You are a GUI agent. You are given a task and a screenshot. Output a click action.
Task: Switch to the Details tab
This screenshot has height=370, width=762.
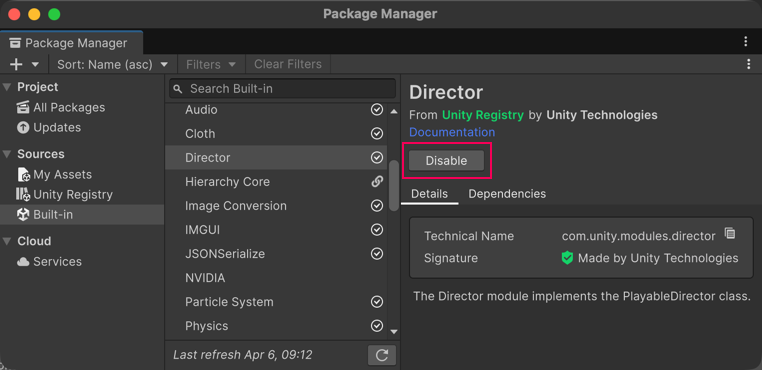430,194
